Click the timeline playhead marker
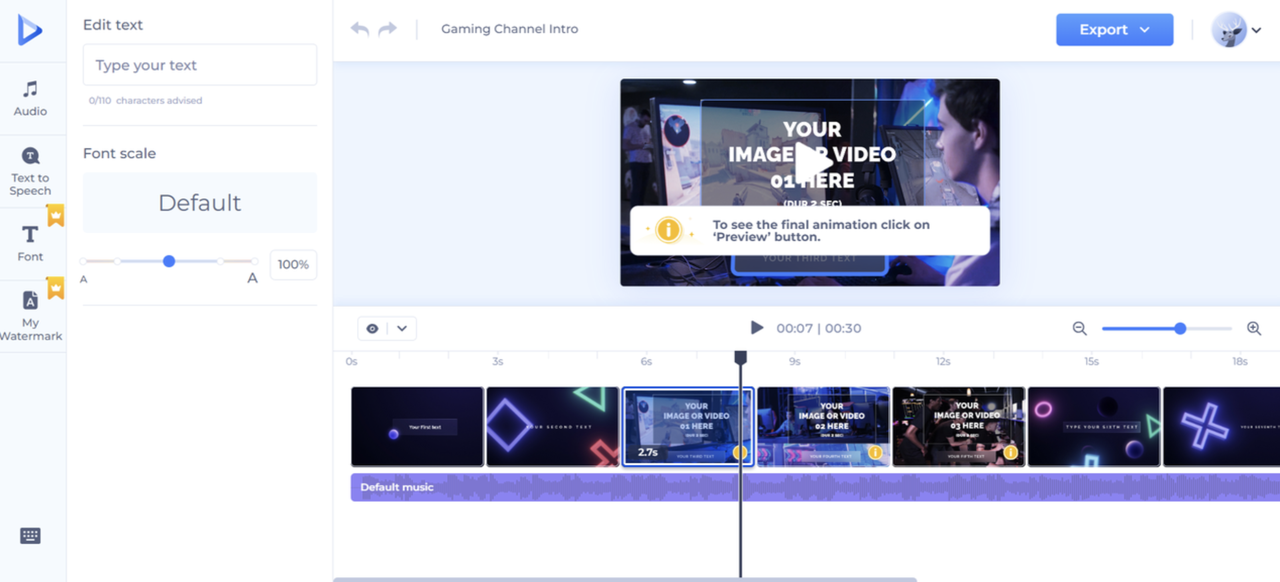 (x=741, y=357)
